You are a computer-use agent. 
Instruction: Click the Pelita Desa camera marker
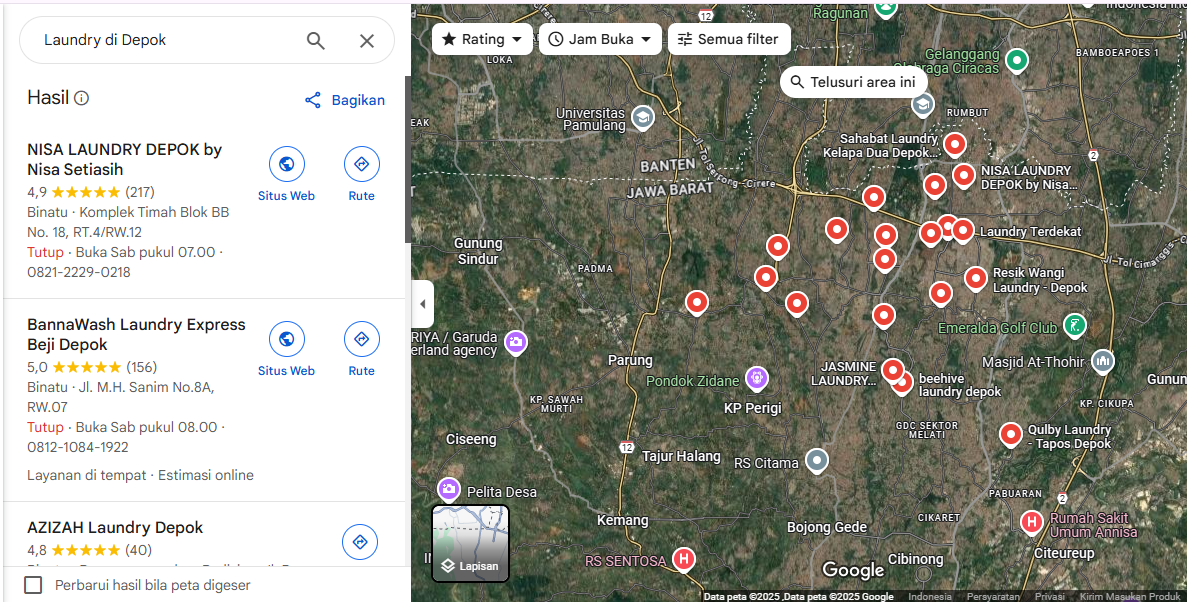[448, 490]
